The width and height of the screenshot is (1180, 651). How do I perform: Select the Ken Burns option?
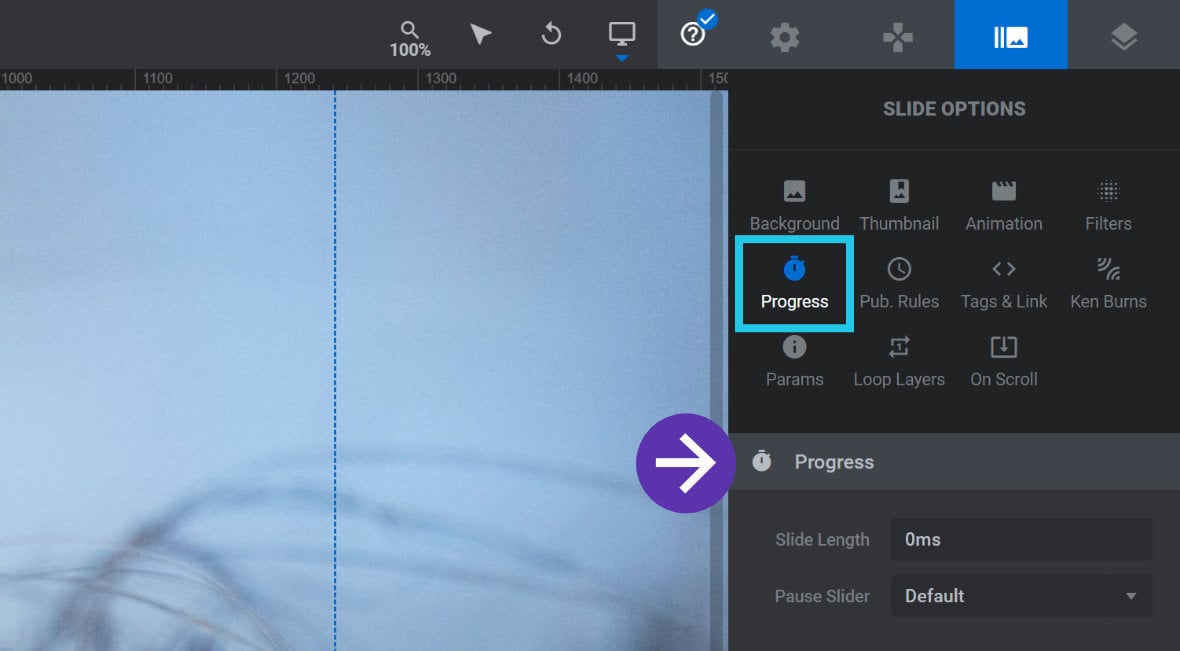point(1109,284)
